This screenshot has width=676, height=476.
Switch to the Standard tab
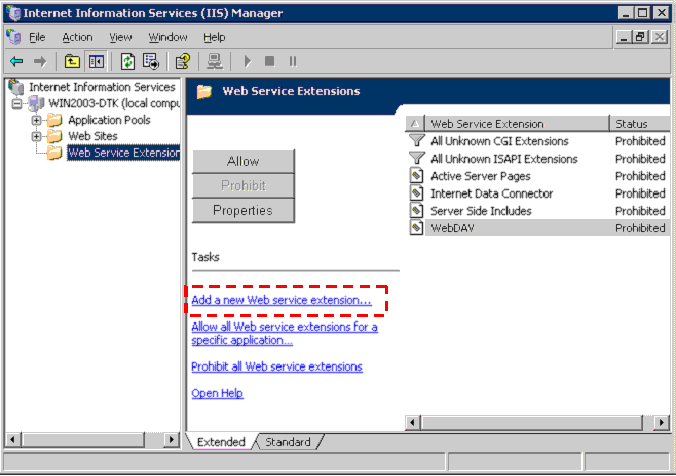[x=288, y=442]
